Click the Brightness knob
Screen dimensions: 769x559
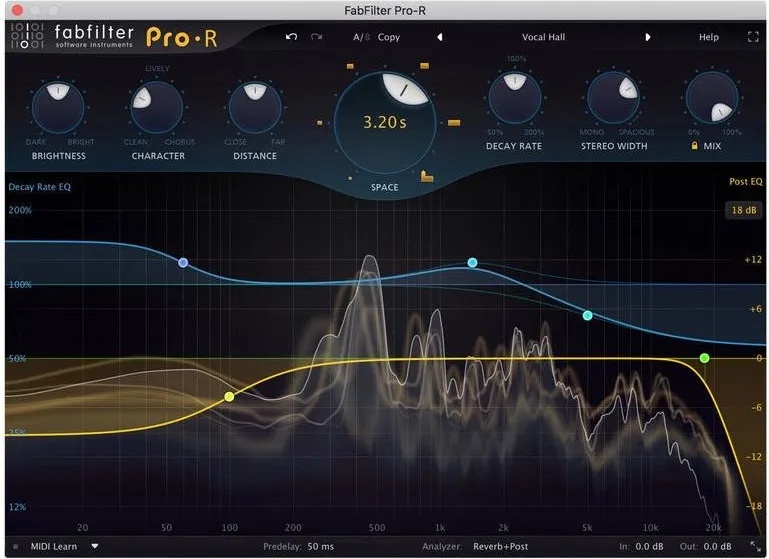click(x=58, y=107)
